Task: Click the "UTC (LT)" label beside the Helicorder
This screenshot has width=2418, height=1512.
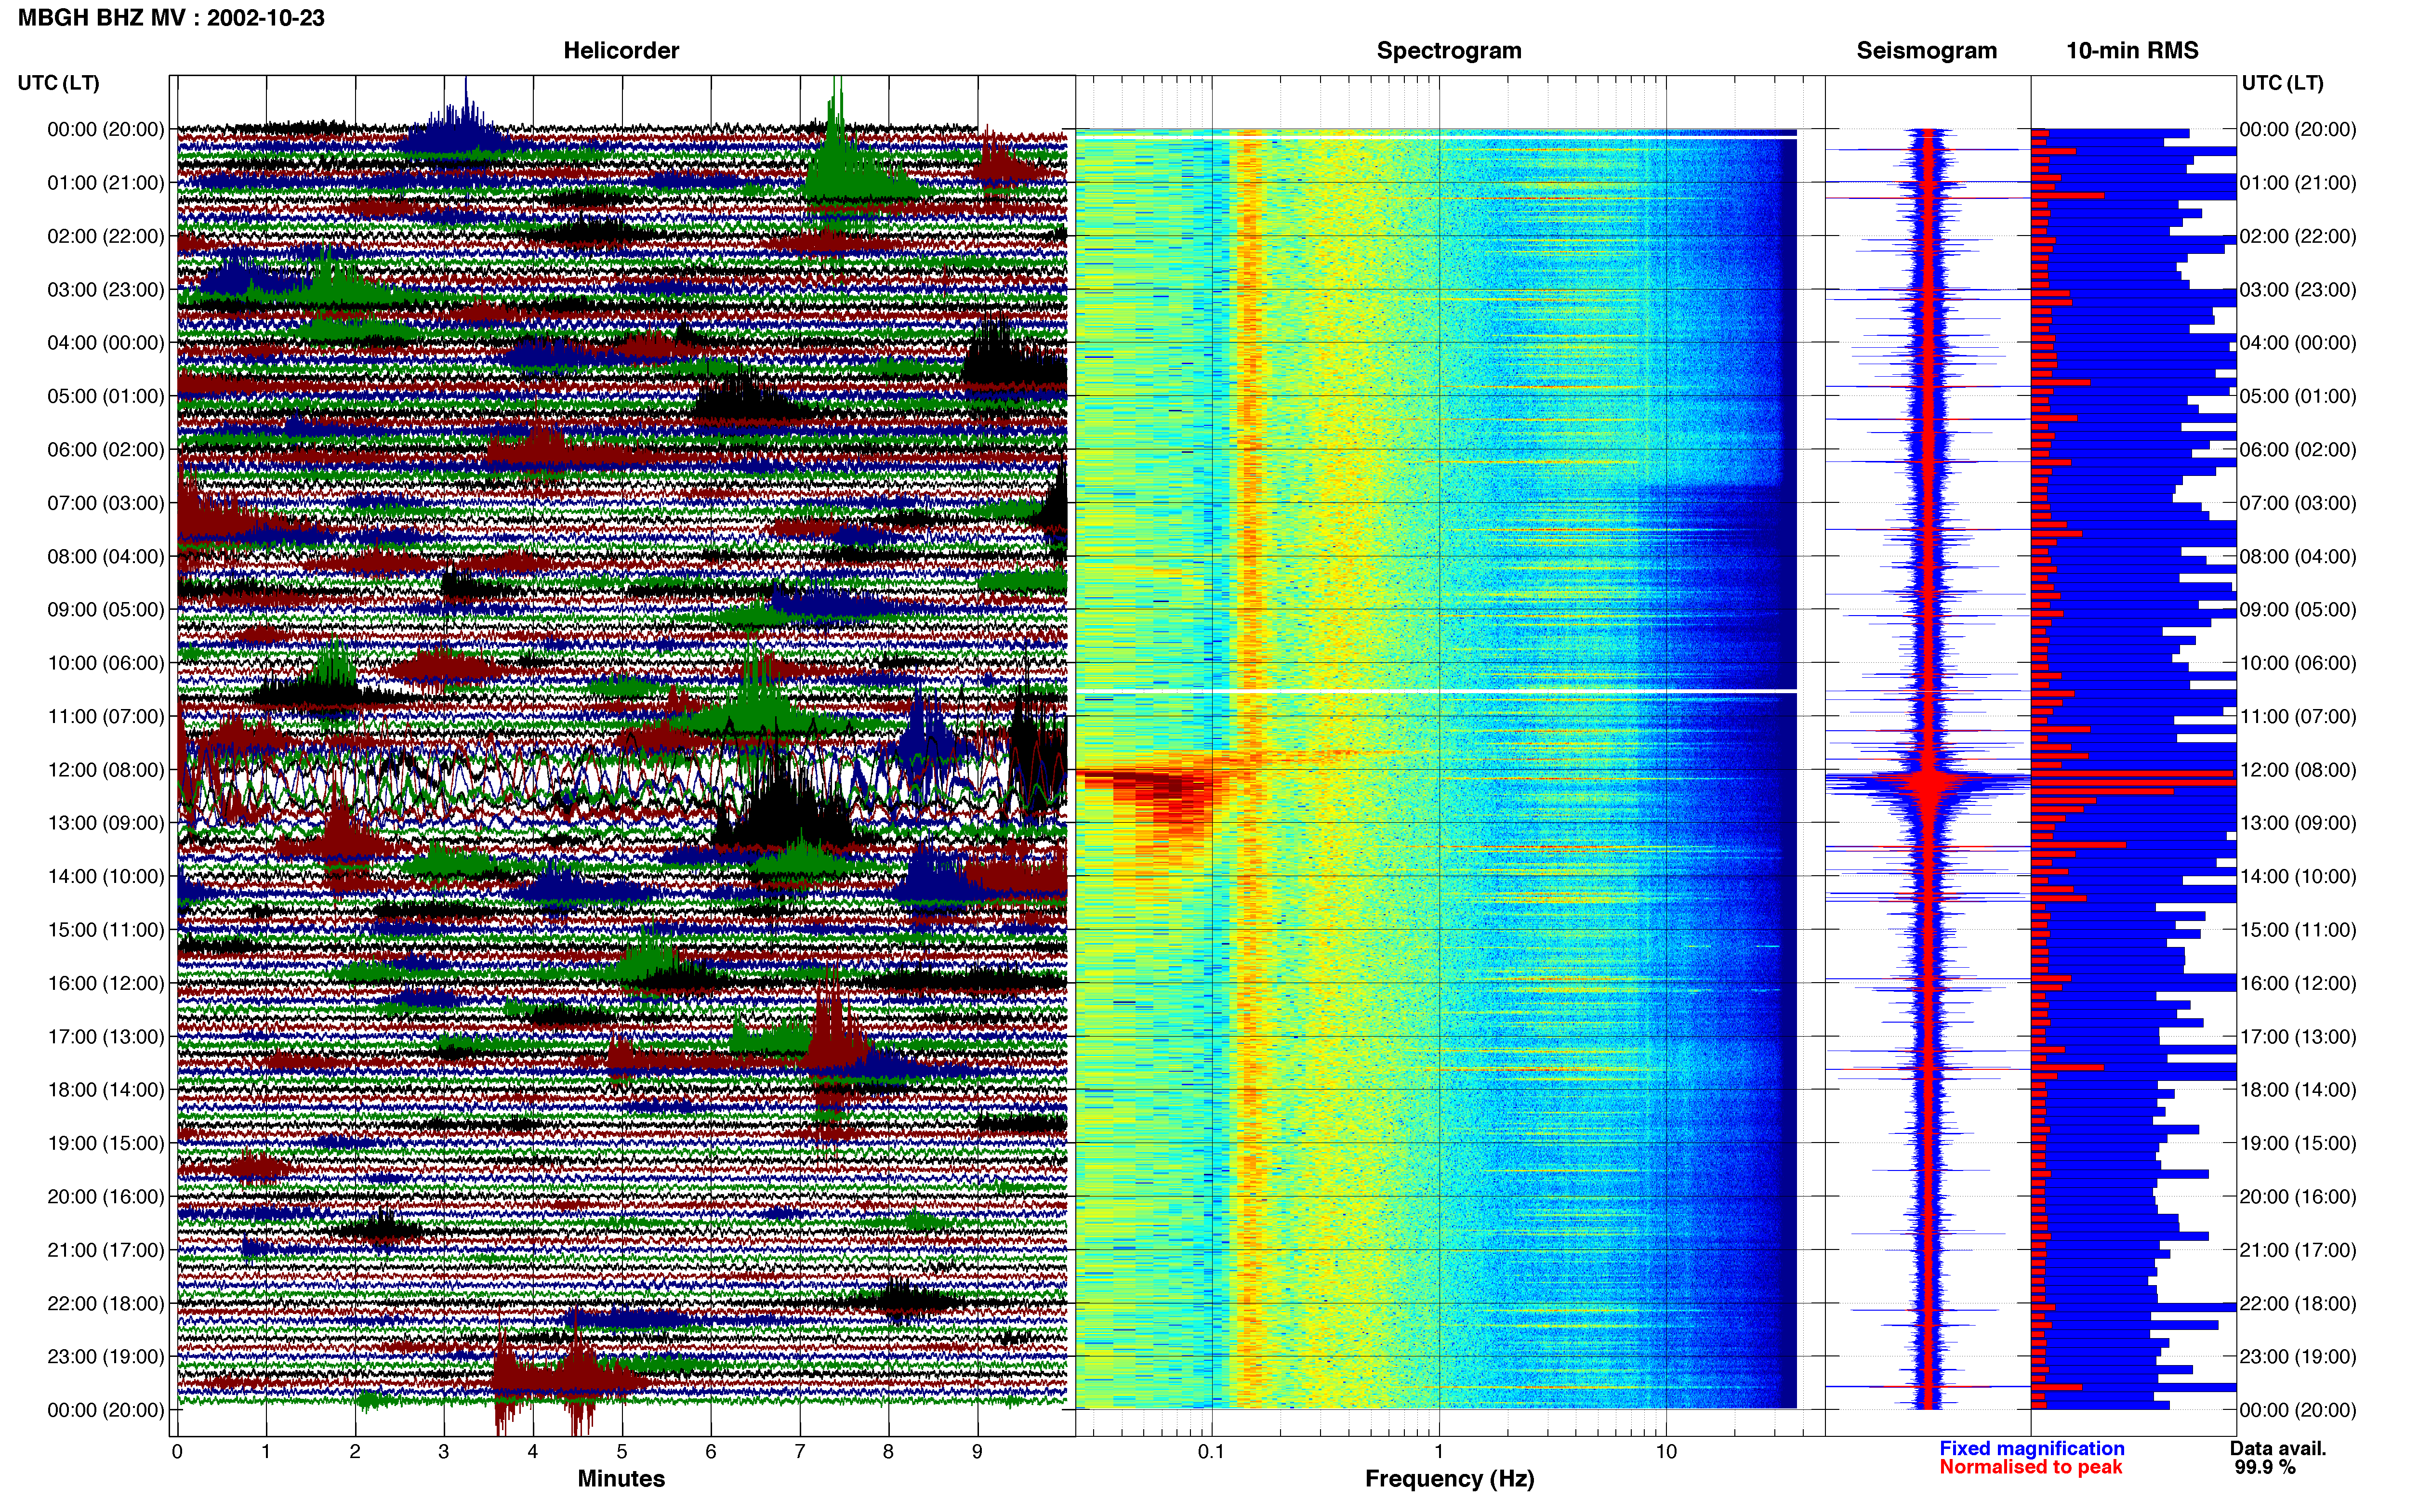Action: click(x=59, y=83)
